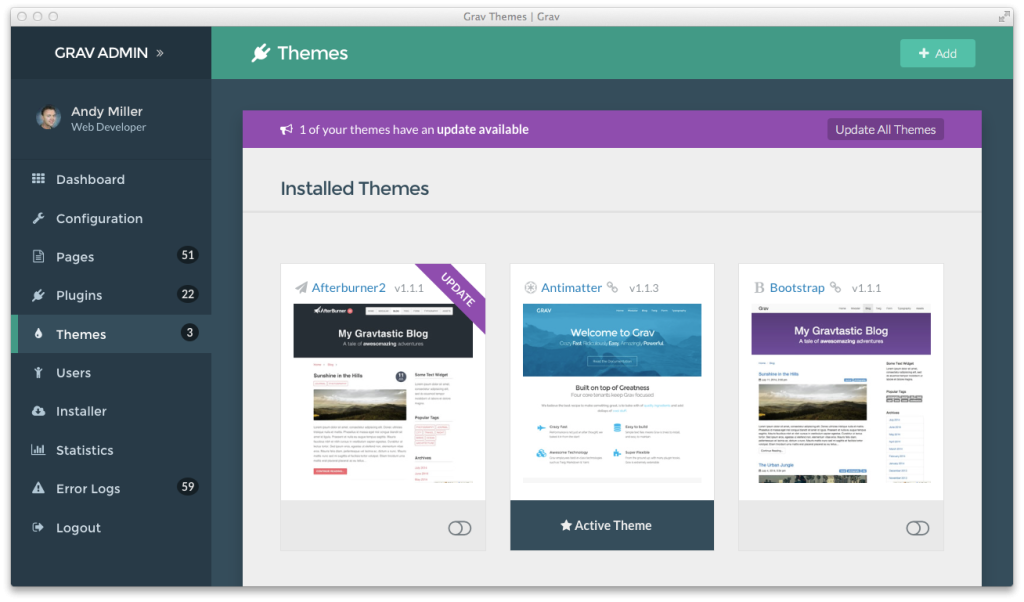The width and height of the screenshot is (1024, 602).
Task: Open Users menu item
Action: click(111, 372)
